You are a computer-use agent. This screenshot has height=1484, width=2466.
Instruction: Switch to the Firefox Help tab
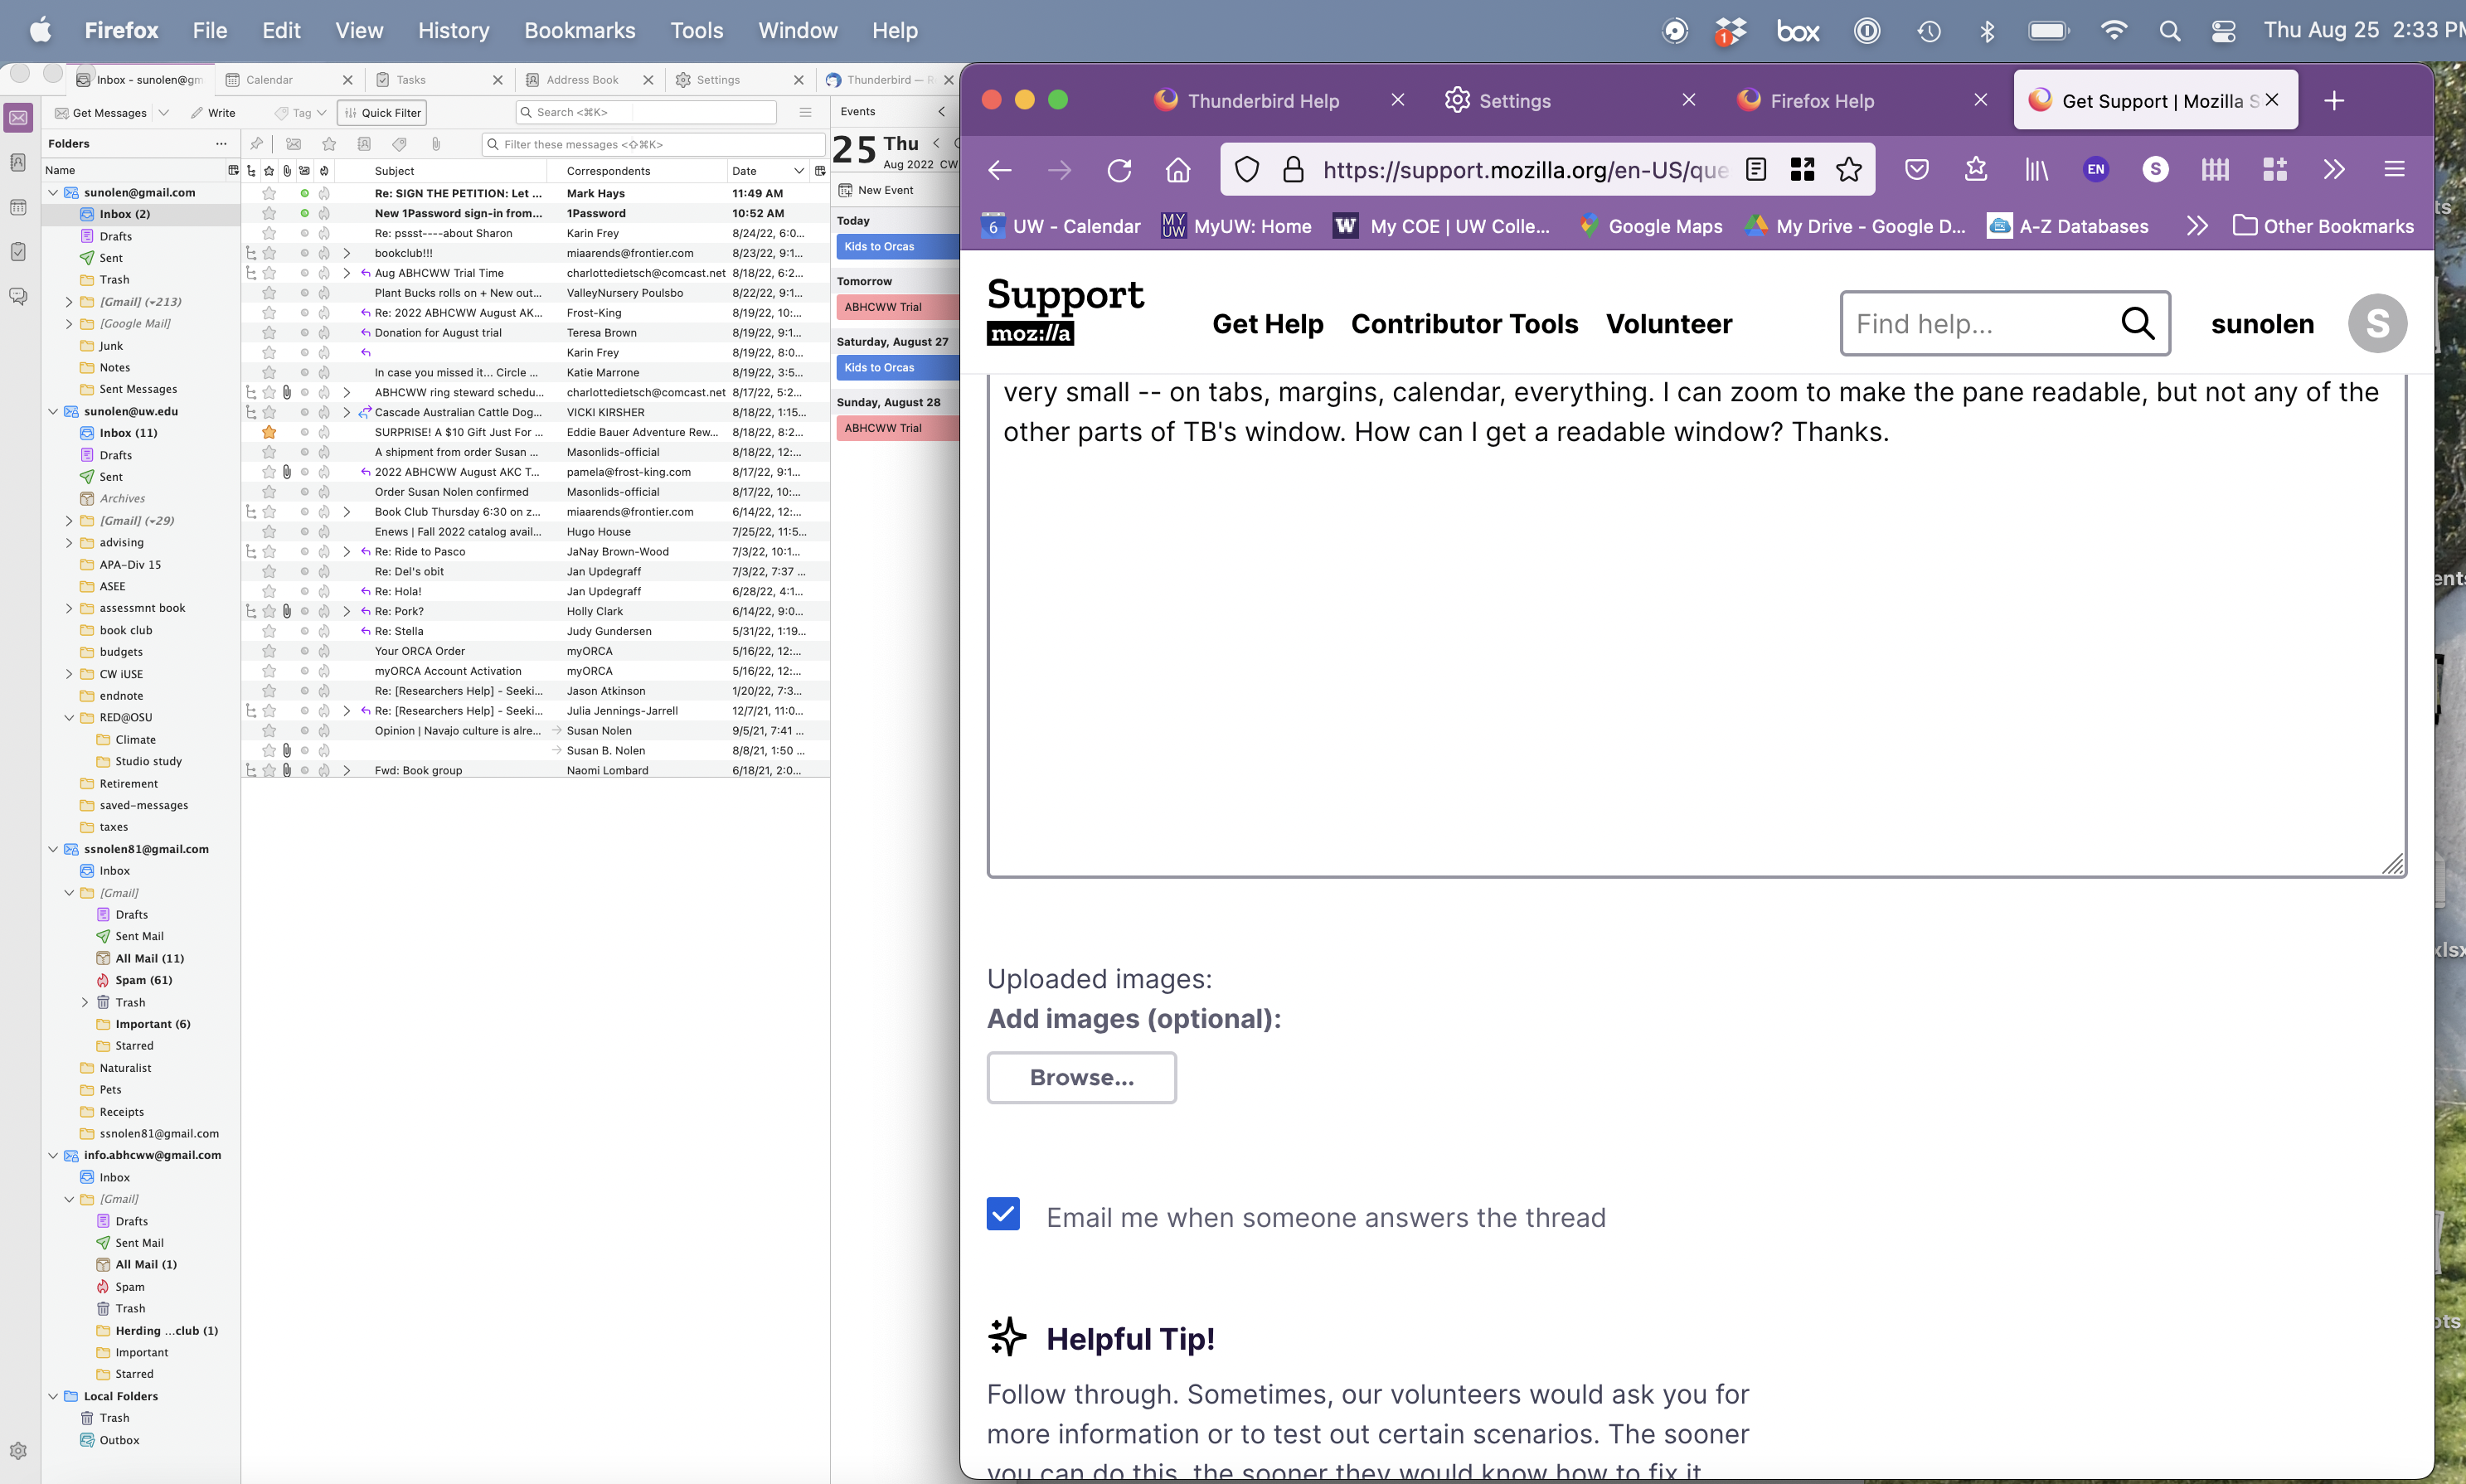(1821, 101)
